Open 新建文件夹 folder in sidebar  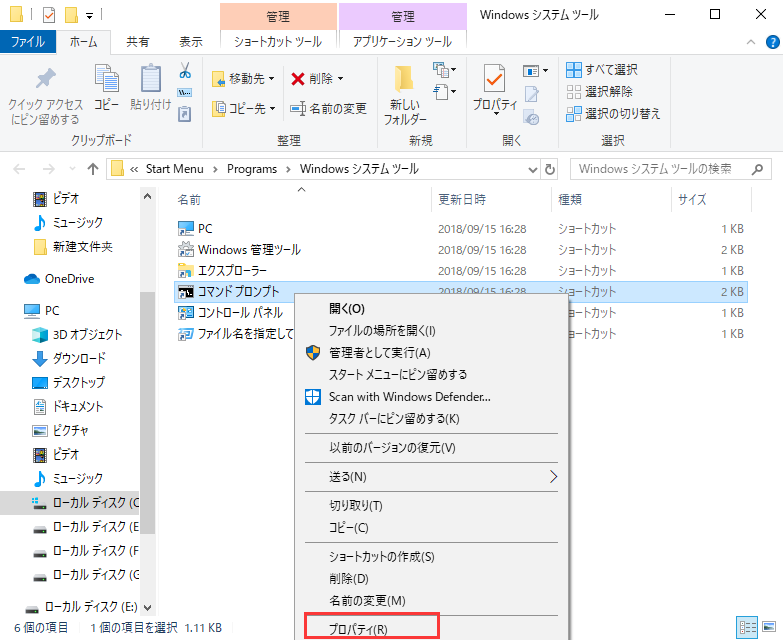click(x=73, y=247)
